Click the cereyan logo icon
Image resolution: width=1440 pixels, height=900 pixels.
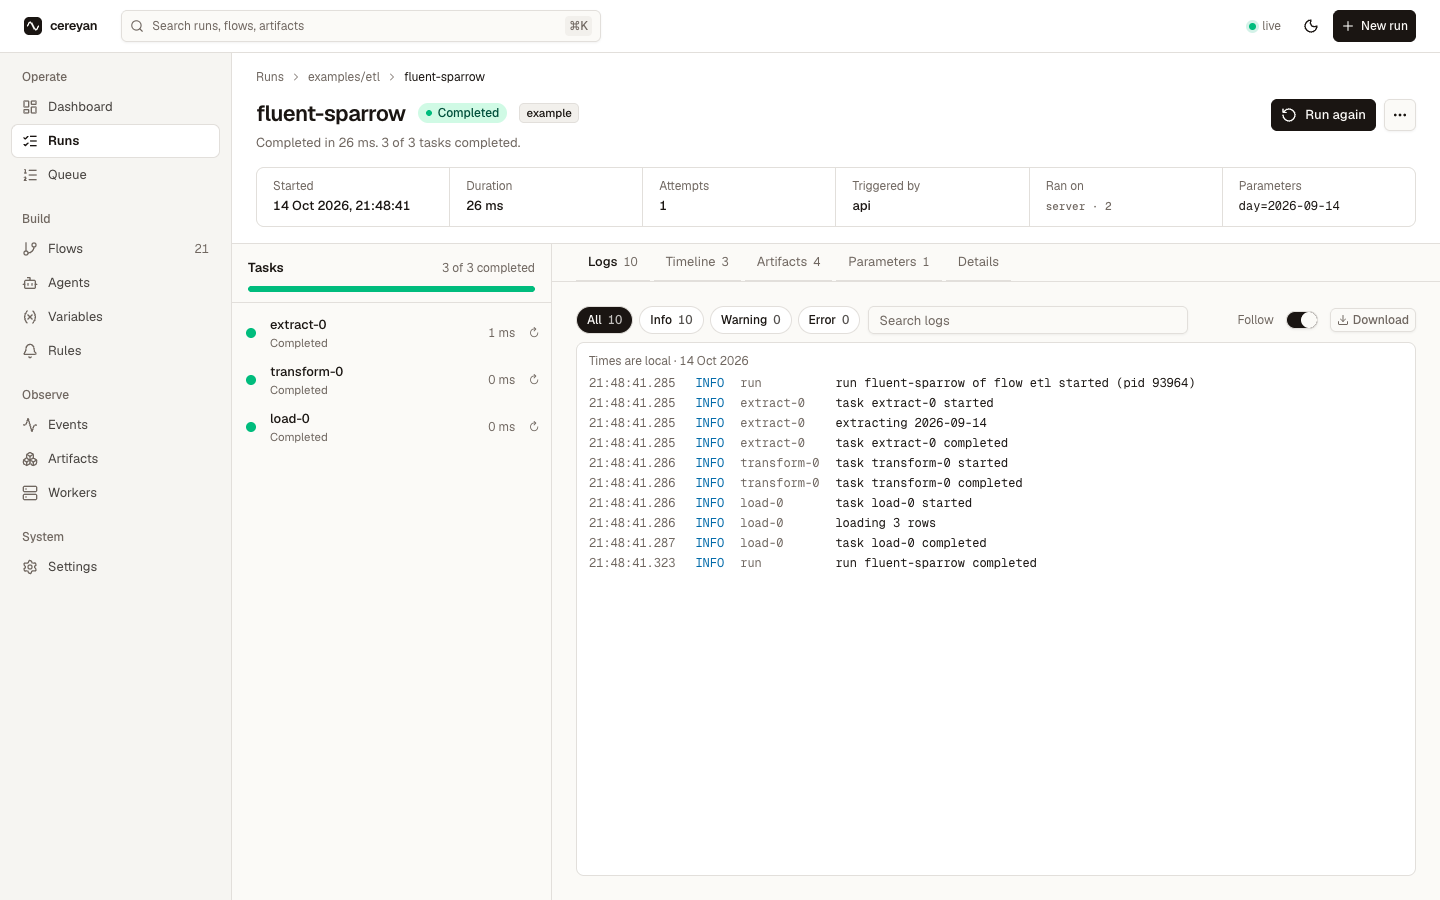[33, 26]
